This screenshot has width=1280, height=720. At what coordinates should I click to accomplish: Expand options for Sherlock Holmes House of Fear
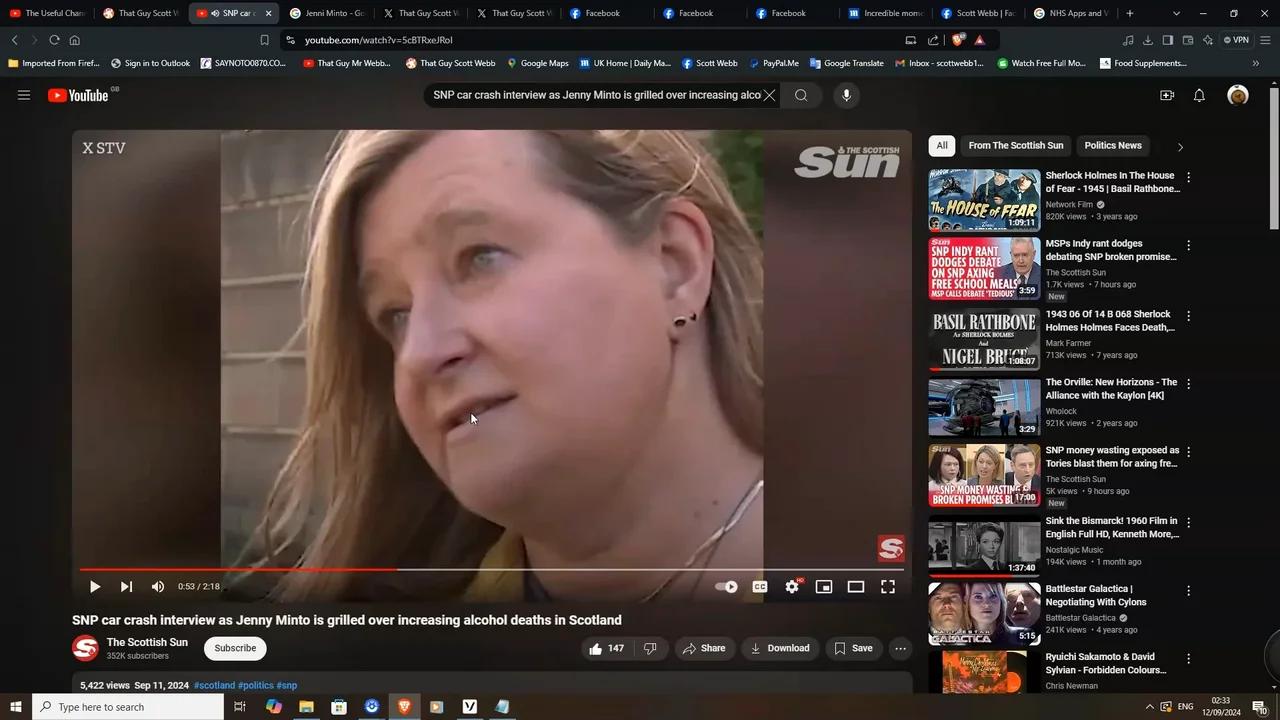click(1188, 177)
